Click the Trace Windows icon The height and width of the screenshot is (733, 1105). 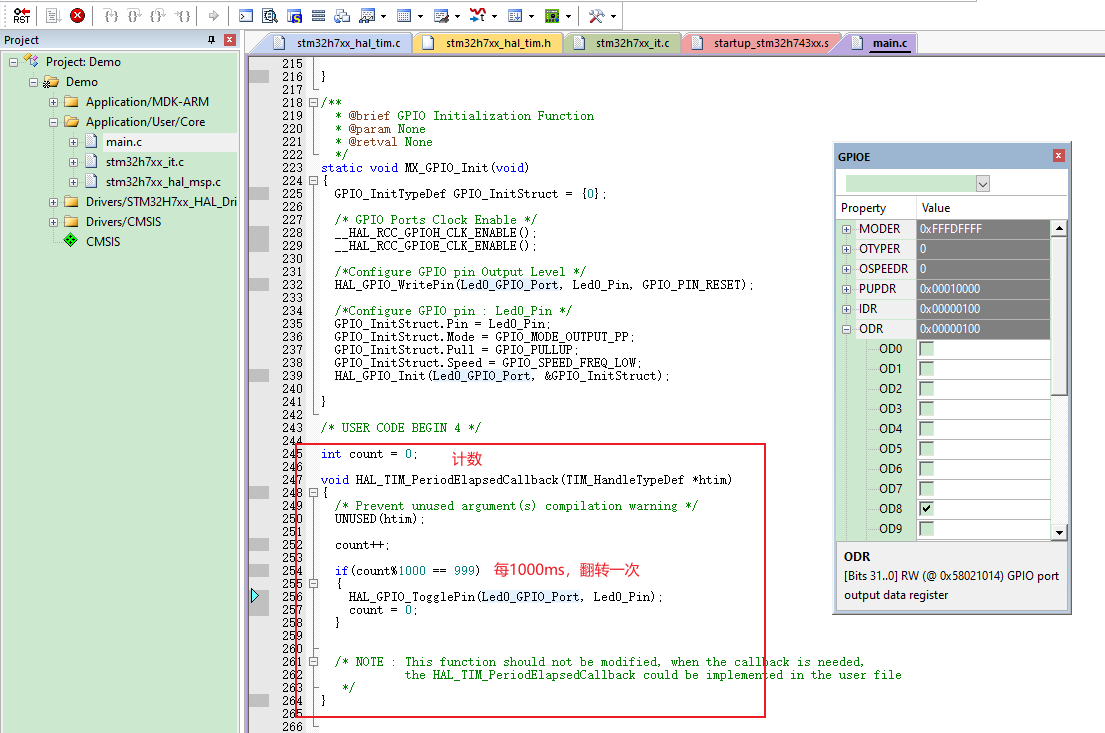coord(515,16)
